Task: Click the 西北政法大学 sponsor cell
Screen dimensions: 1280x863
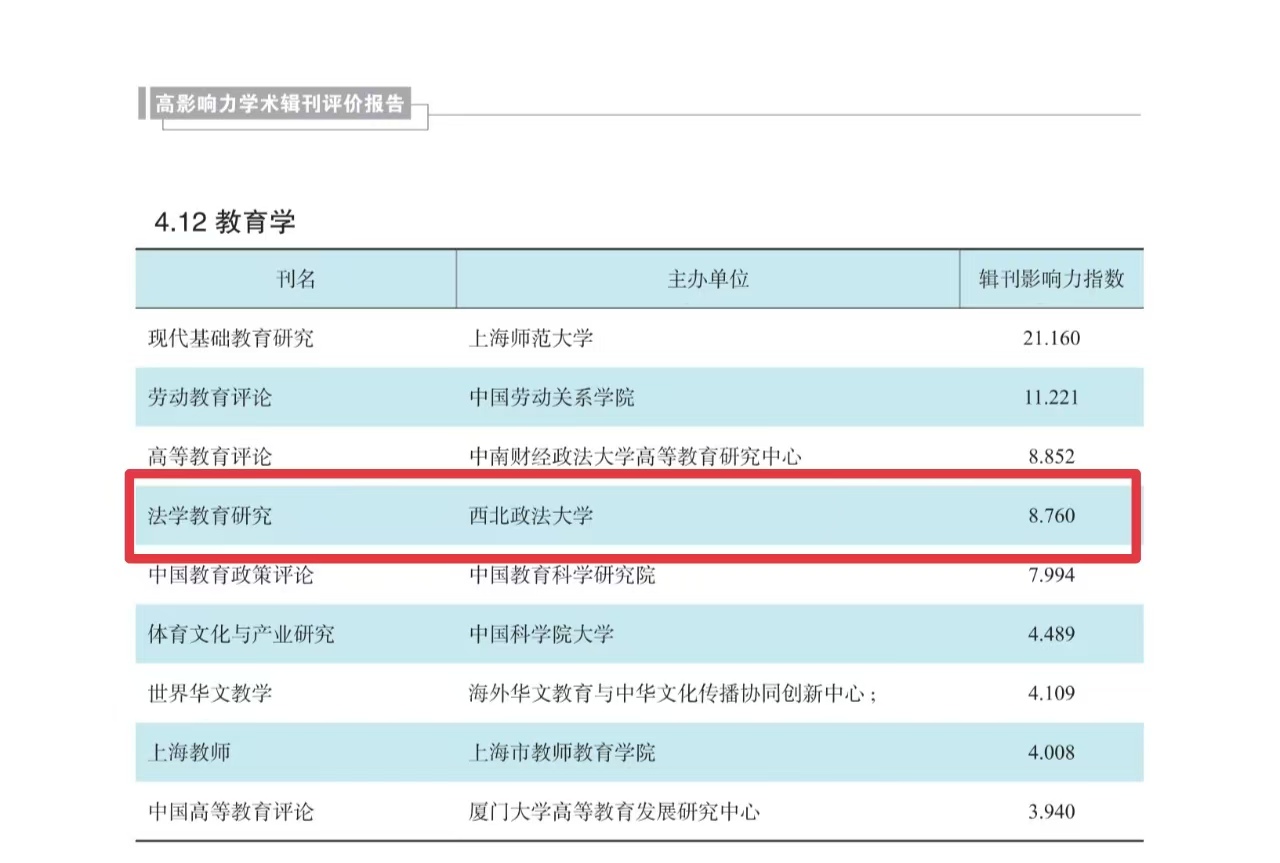Action: click(531, 517)
